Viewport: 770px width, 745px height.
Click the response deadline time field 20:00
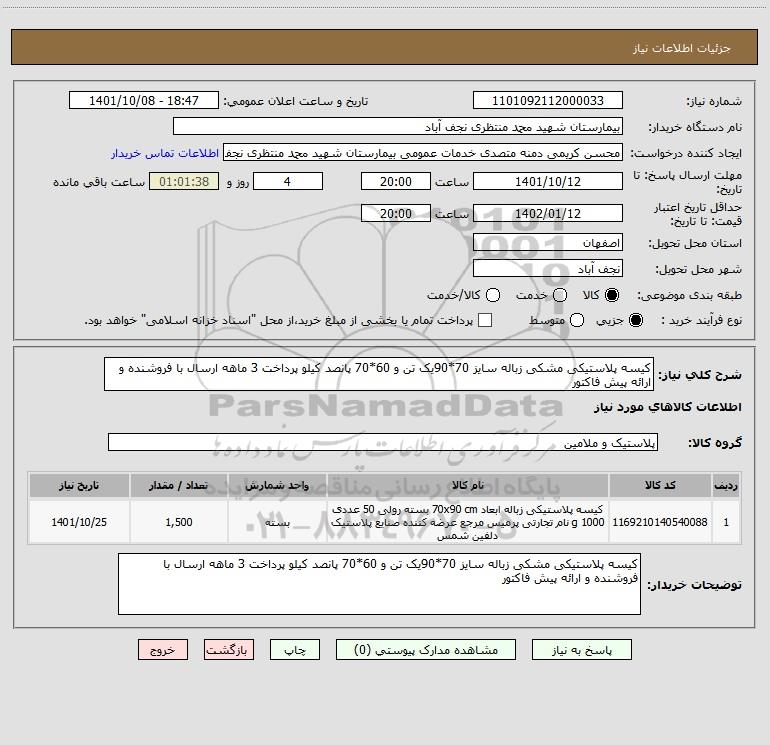(396, 181)
